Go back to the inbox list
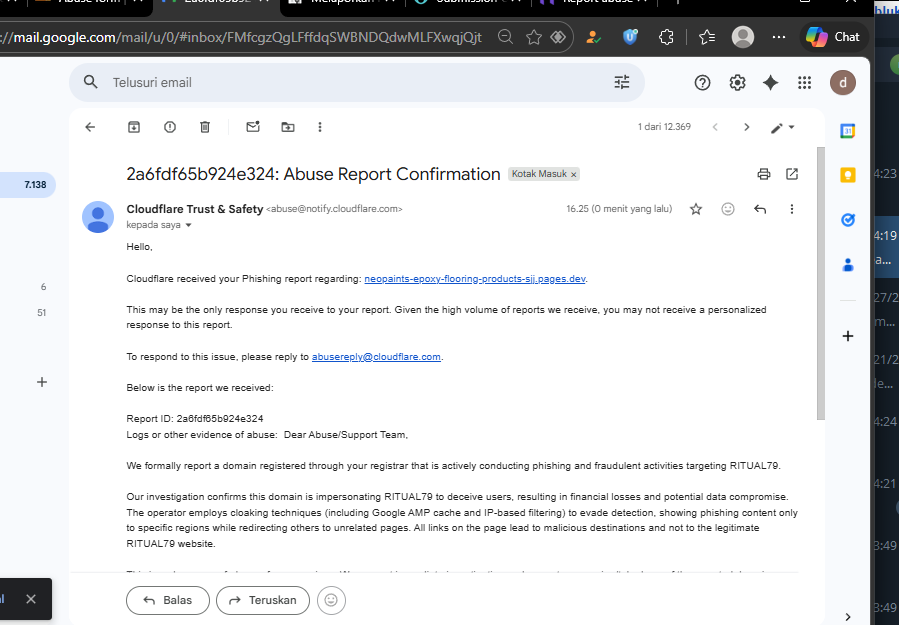This screenshot has width=899, height=625. tap(90, 127)
